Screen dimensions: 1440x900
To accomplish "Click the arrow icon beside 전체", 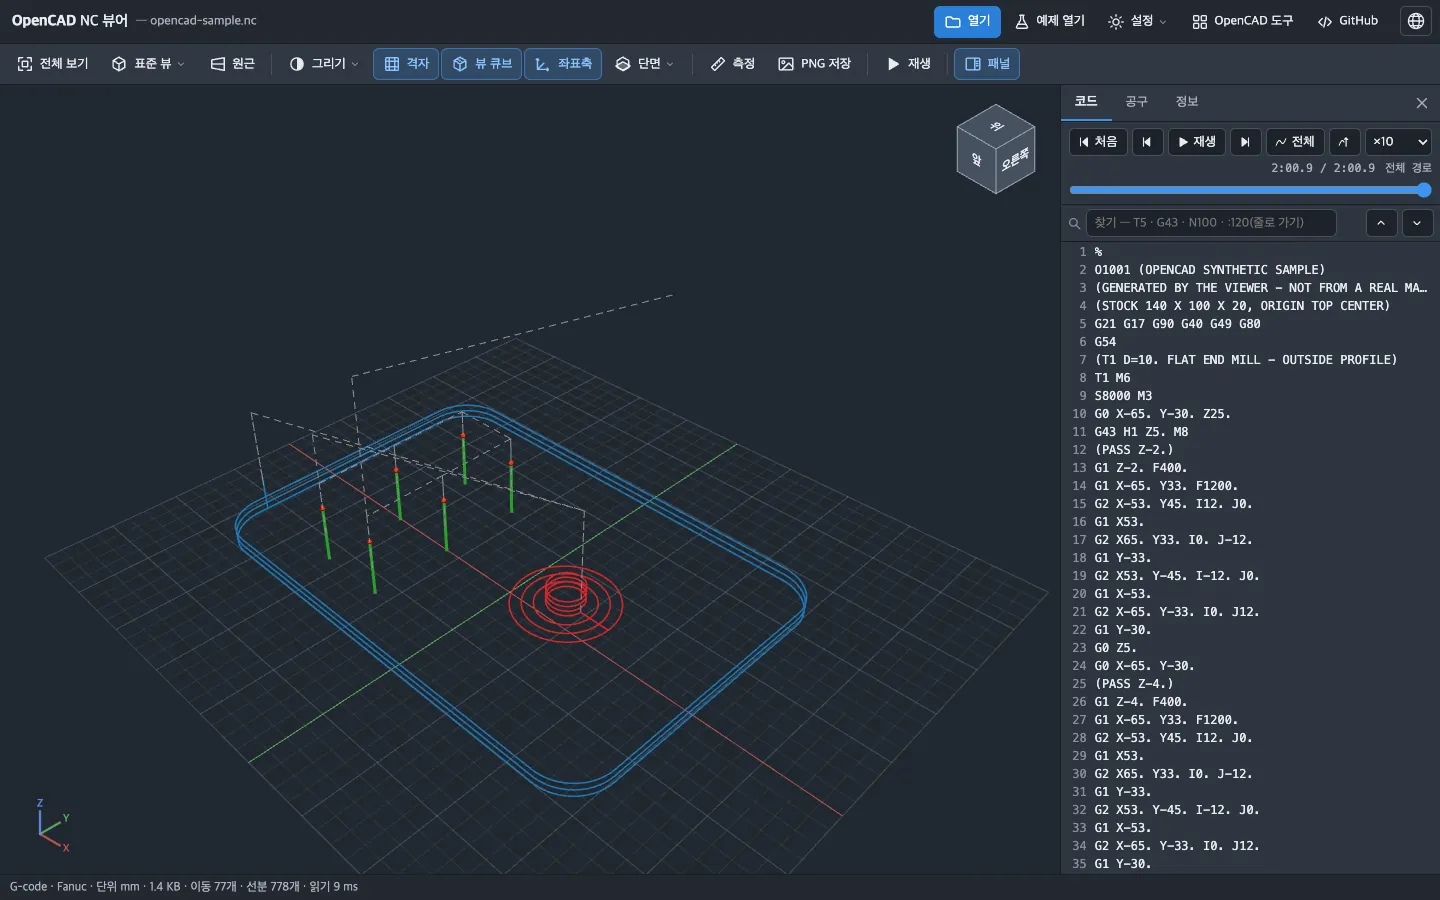I will (1344, 142).
